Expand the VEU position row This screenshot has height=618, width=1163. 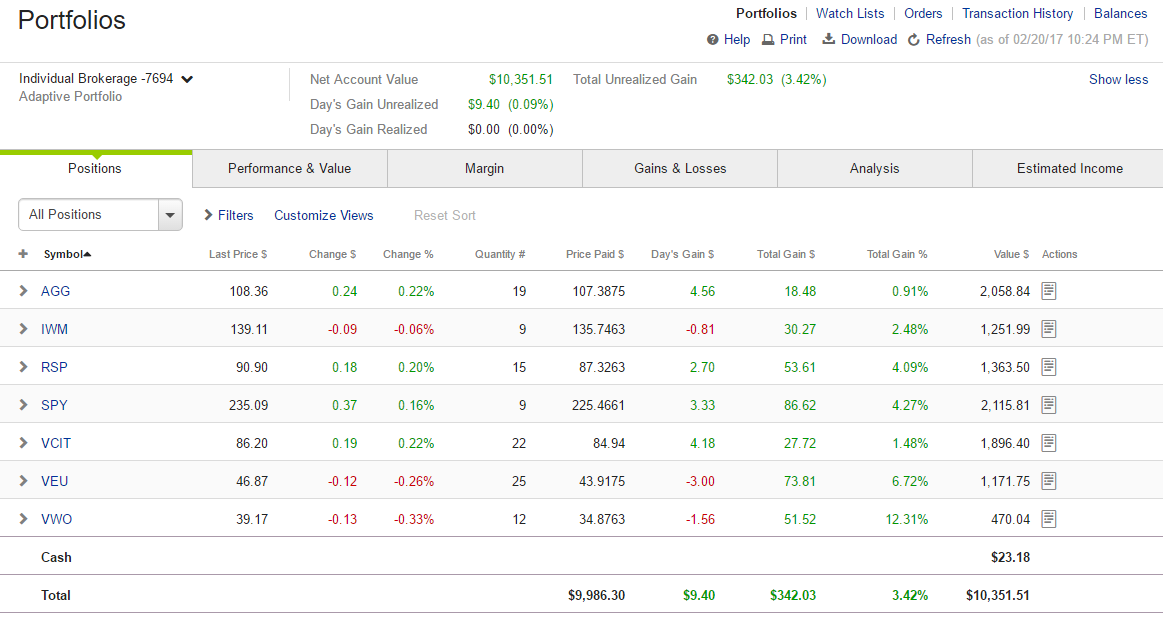[24, 481]
